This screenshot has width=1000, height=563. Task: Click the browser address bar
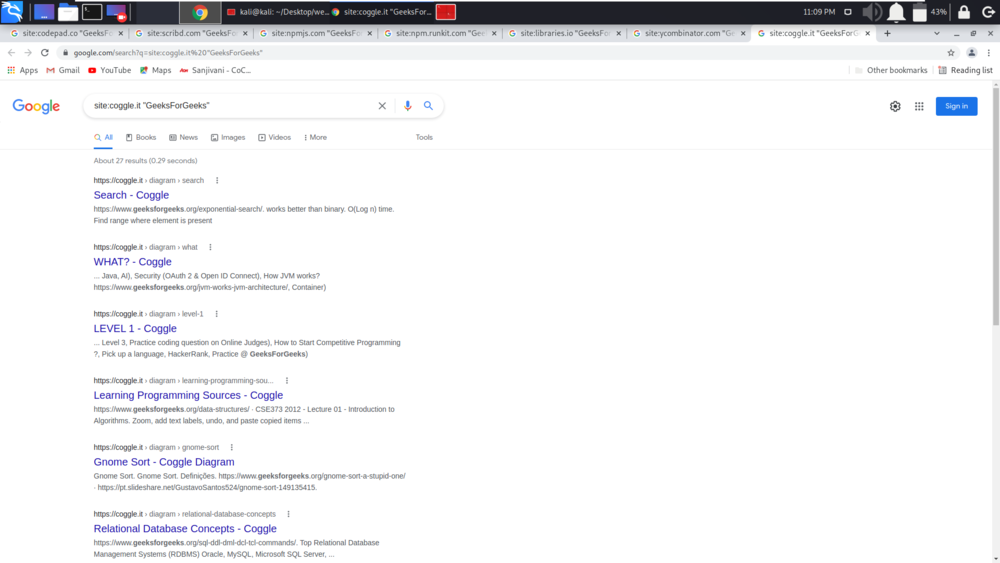[x=501, y=53]
